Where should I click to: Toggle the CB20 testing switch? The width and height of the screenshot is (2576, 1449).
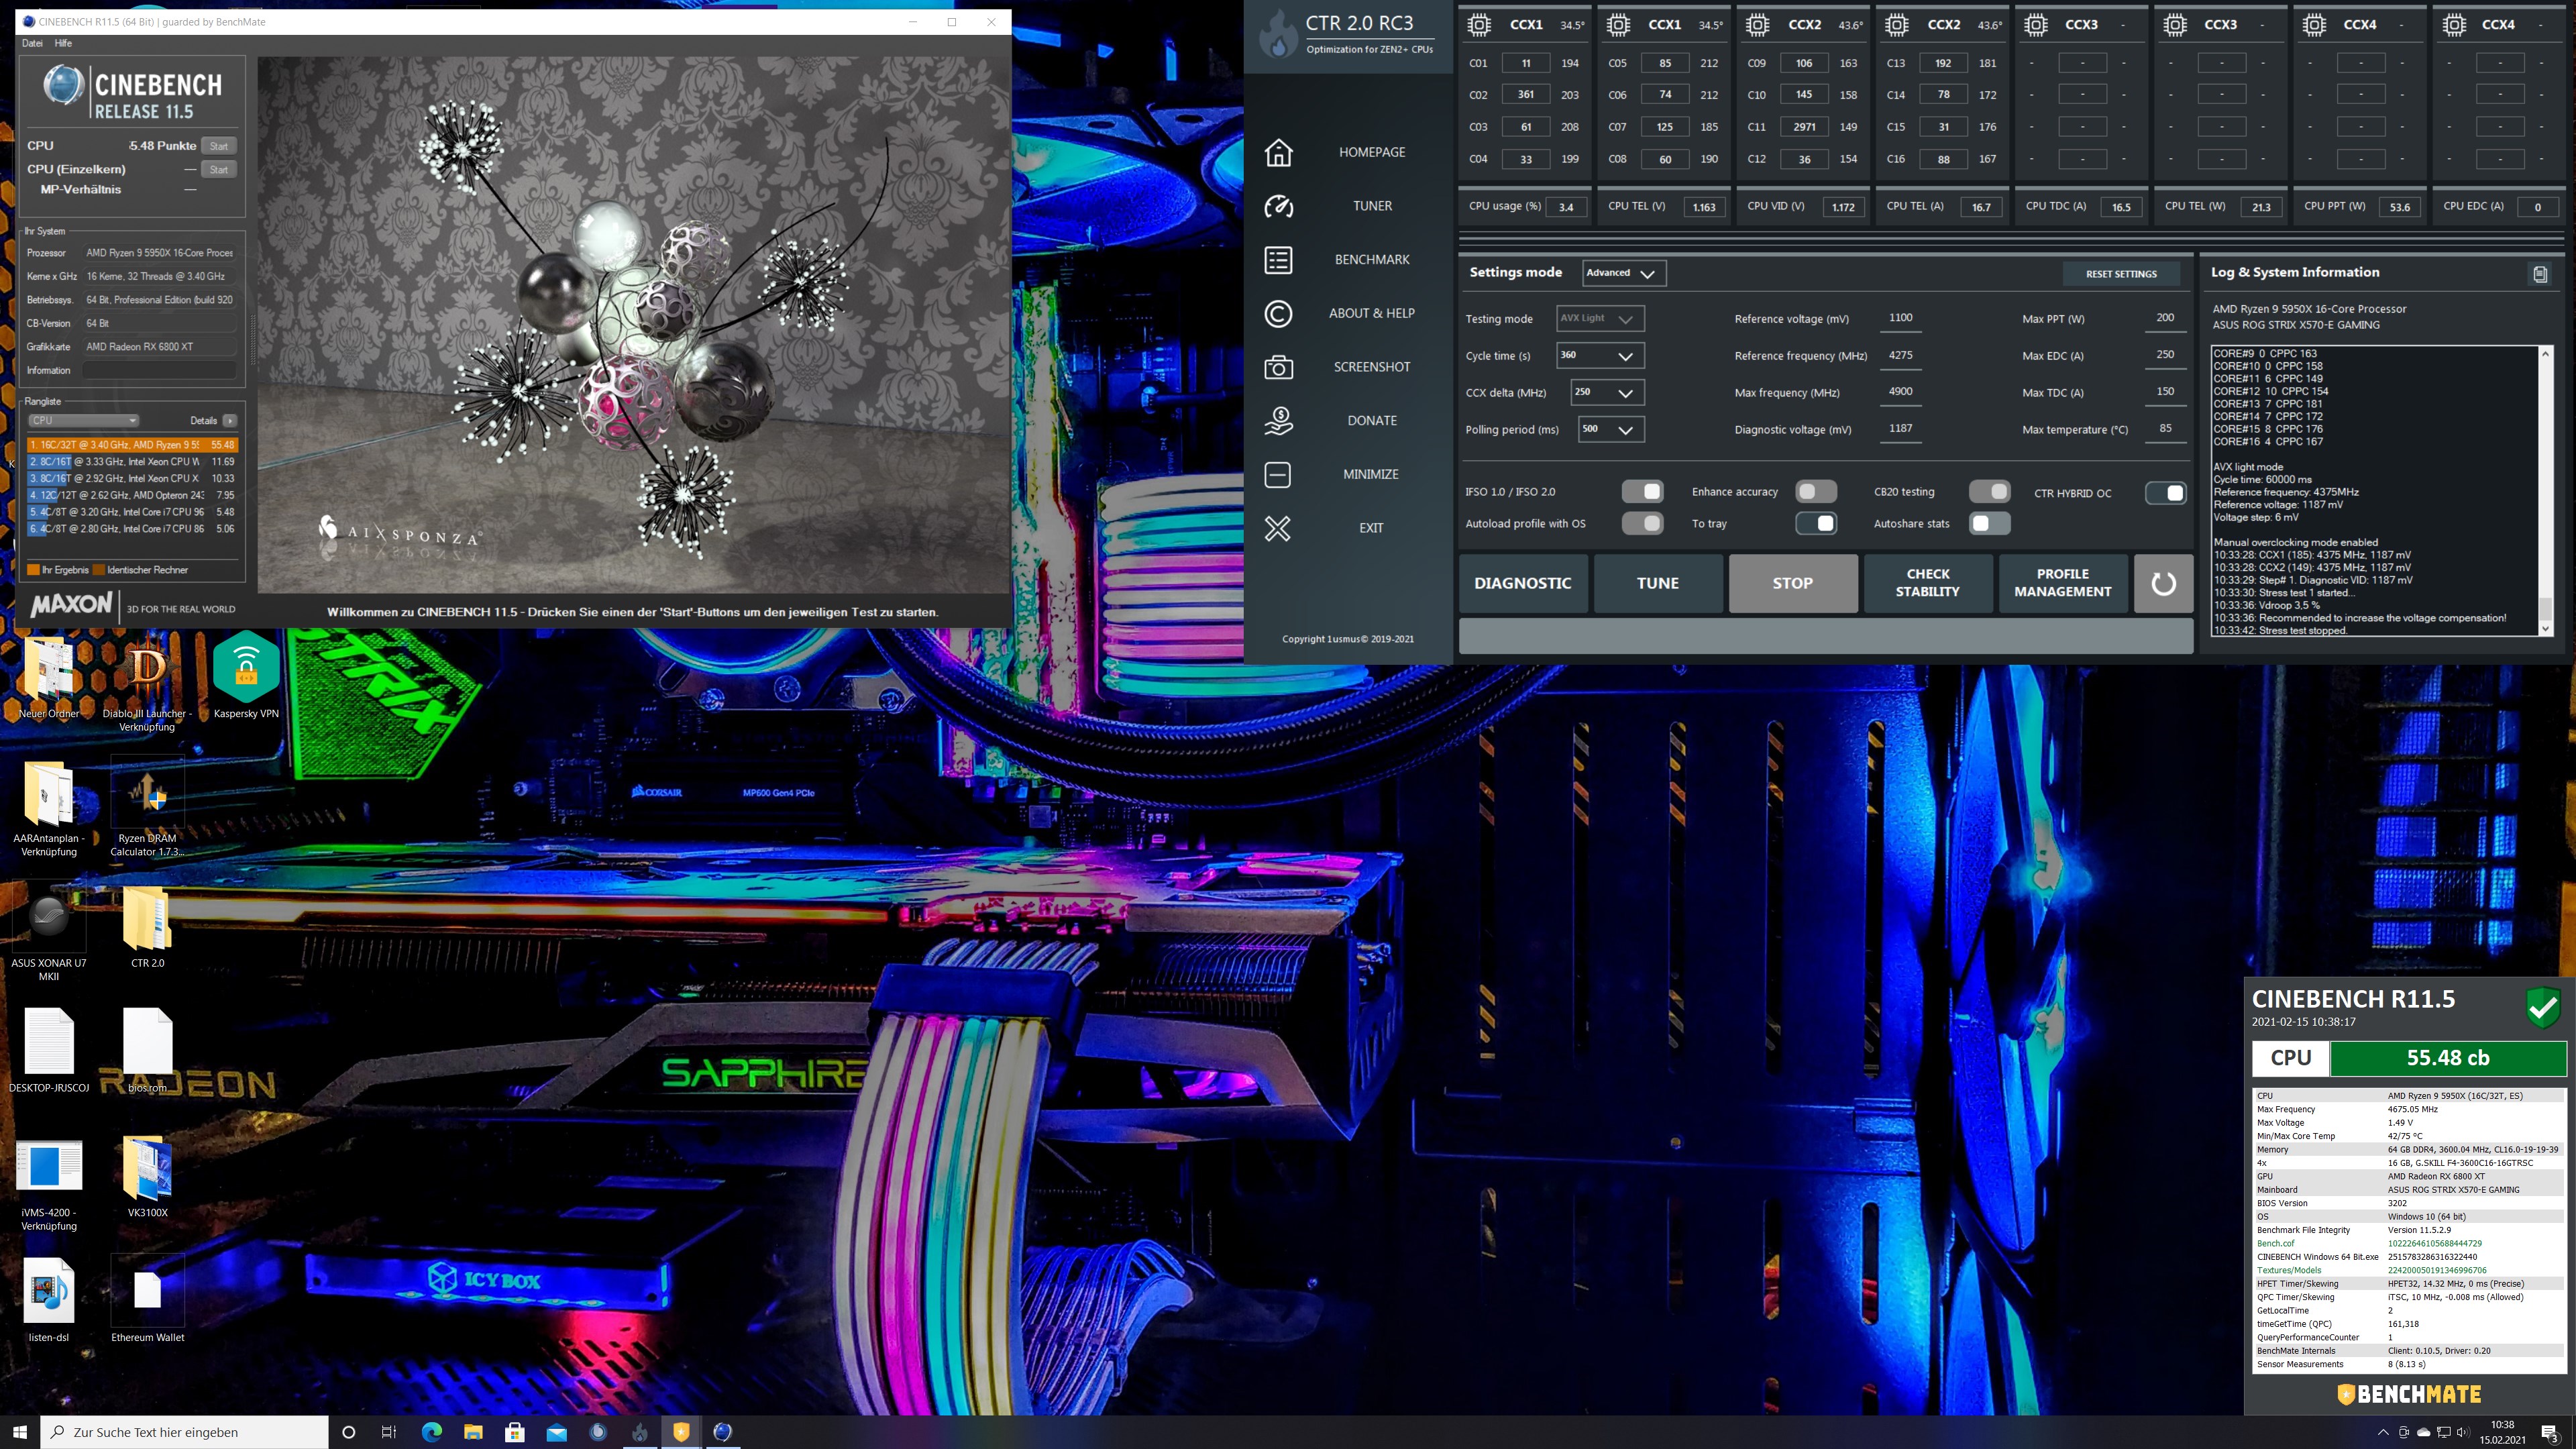1989,491
